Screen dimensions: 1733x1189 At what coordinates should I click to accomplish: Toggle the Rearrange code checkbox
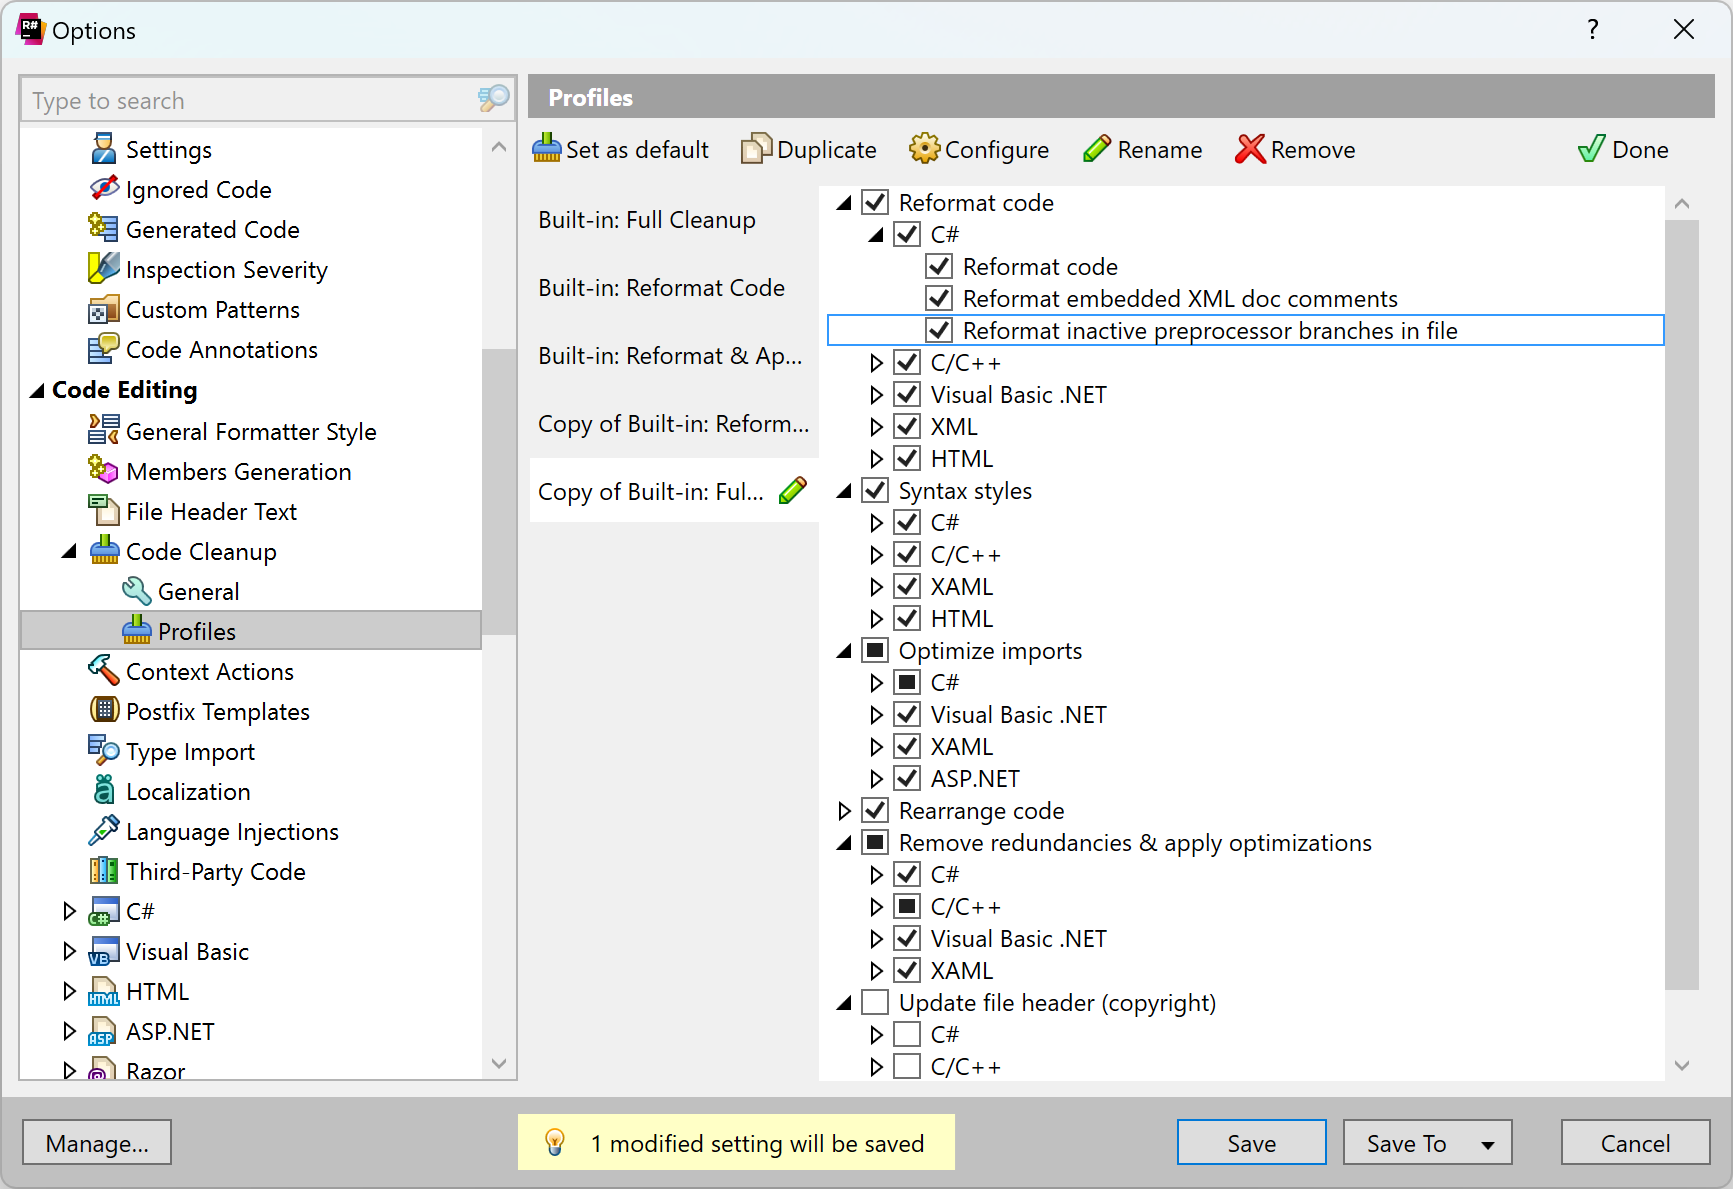coord(875,810)
